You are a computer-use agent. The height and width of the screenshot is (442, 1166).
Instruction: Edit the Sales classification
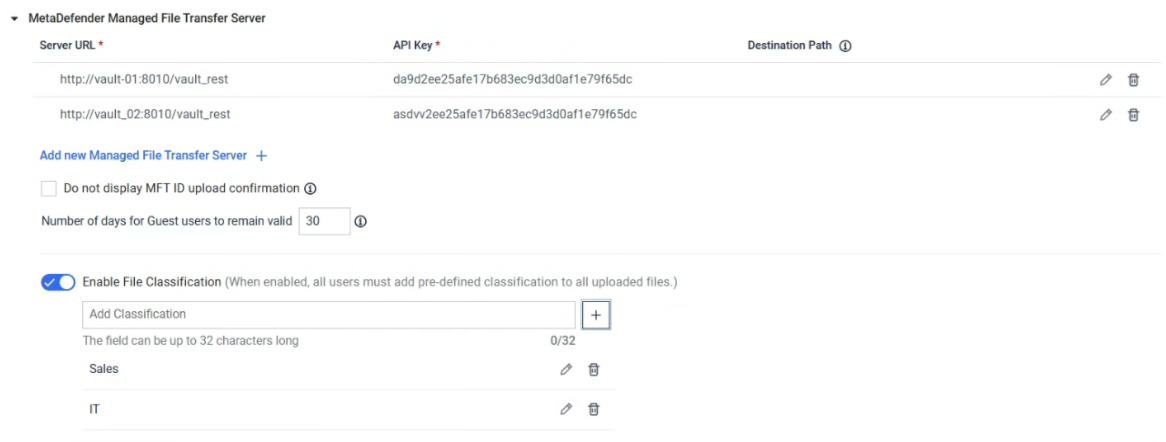tap(566, 369)
